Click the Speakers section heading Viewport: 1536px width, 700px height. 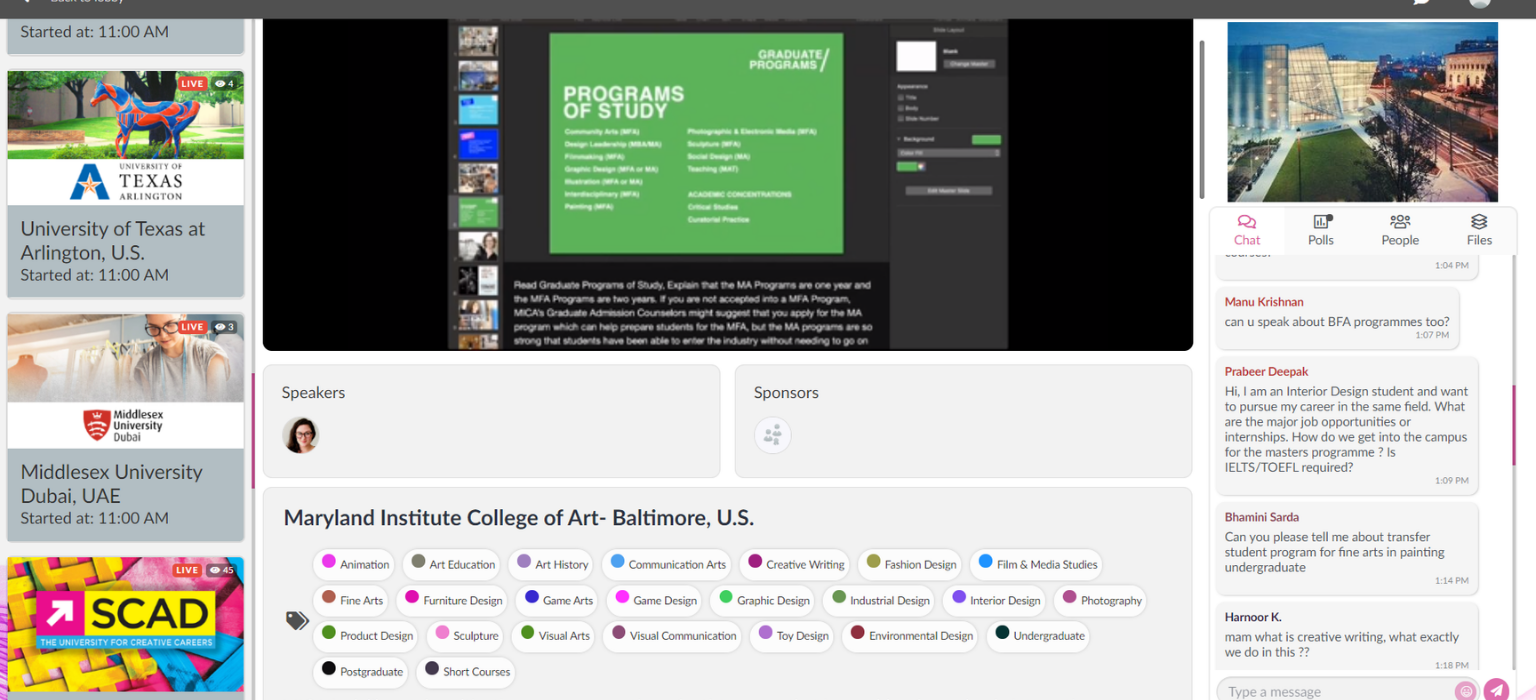[x=313, y=393]
